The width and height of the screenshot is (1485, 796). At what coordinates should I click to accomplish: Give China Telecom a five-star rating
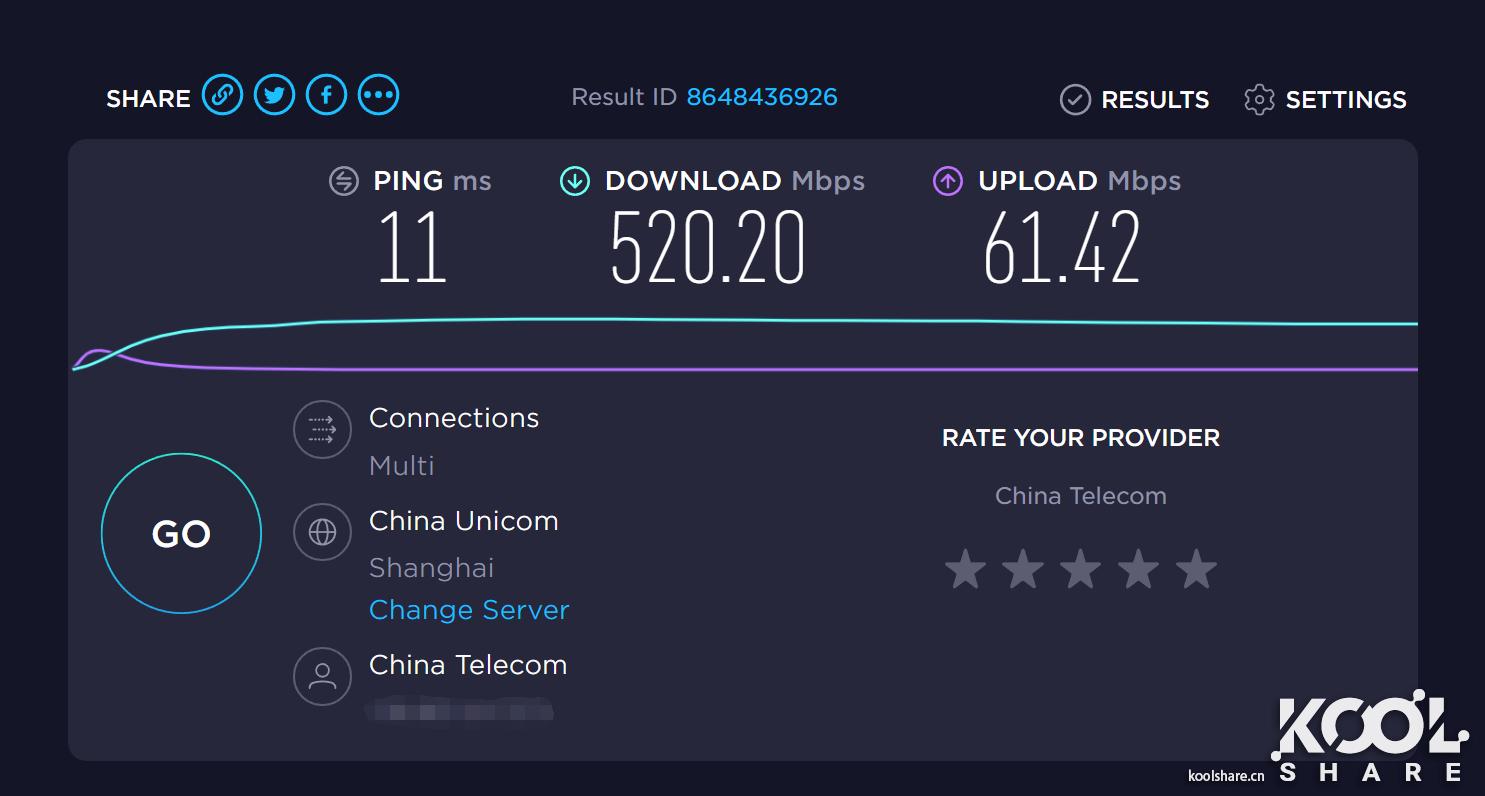pyautogui.click(x=1196, y=568)
